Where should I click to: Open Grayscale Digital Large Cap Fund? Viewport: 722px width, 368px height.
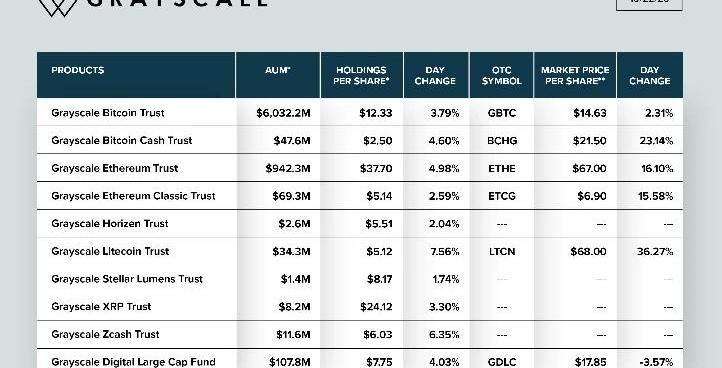pos(133,362)
